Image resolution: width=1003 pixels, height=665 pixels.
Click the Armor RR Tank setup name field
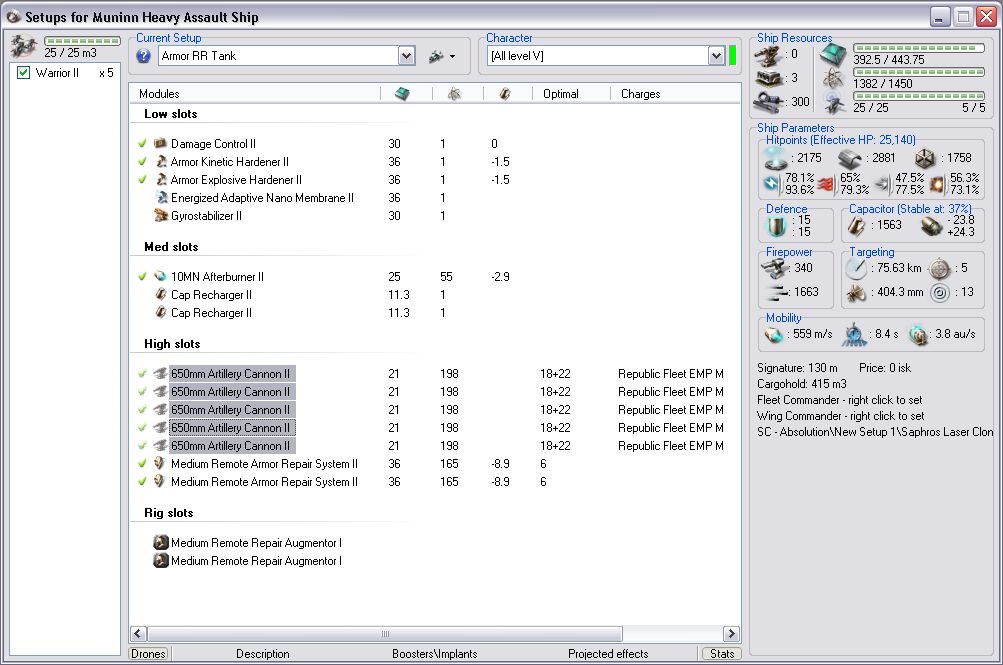point(278,56)
